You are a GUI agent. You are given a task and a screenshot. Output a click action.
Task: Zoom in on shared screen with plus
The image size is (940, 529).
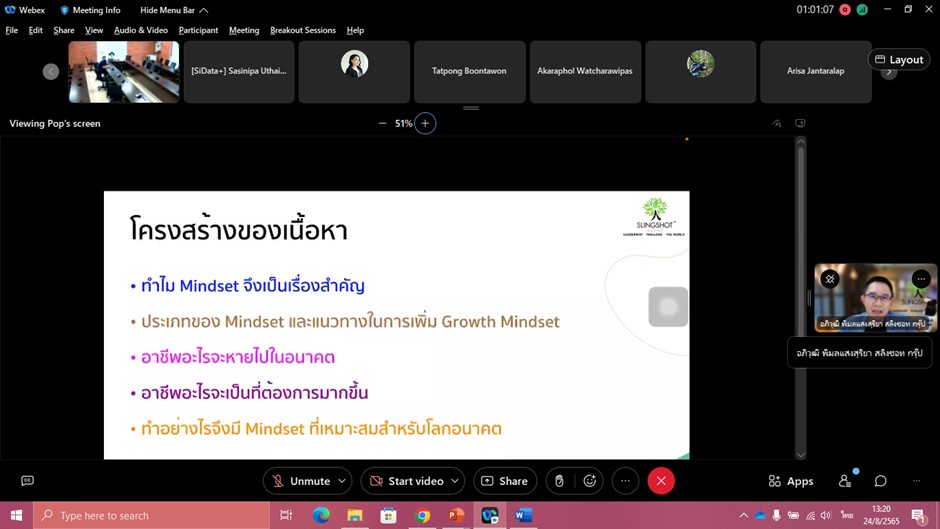point(425,123)
